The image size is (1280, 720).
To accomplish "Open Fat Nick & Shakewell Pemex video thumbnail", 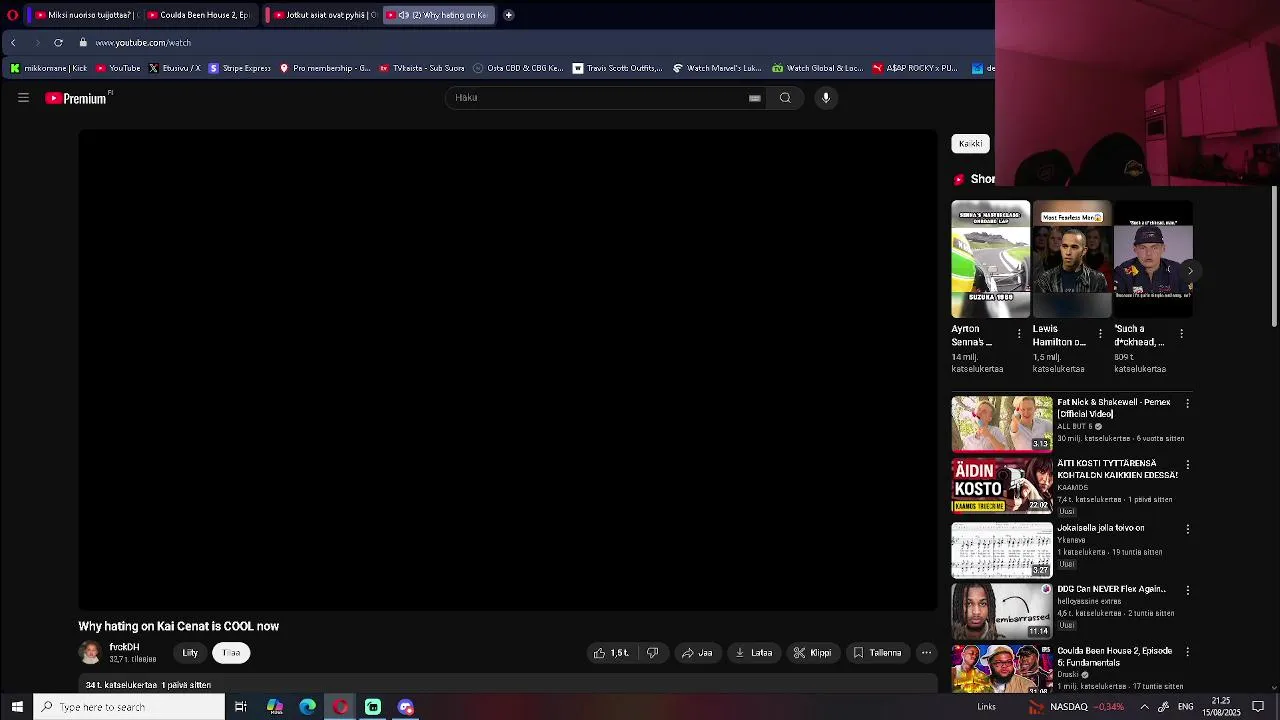I will (1002, 424).
